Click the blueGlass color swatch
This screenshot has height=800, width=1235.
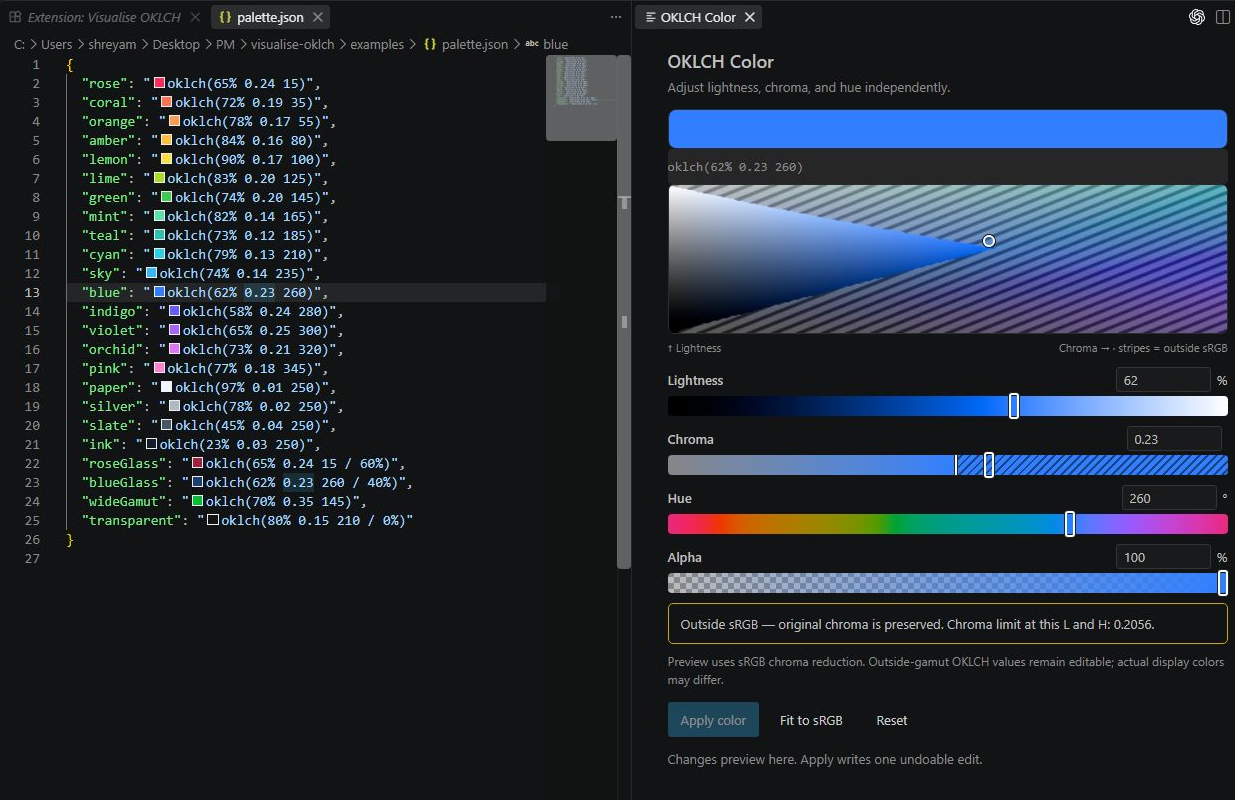coord(198,482)
